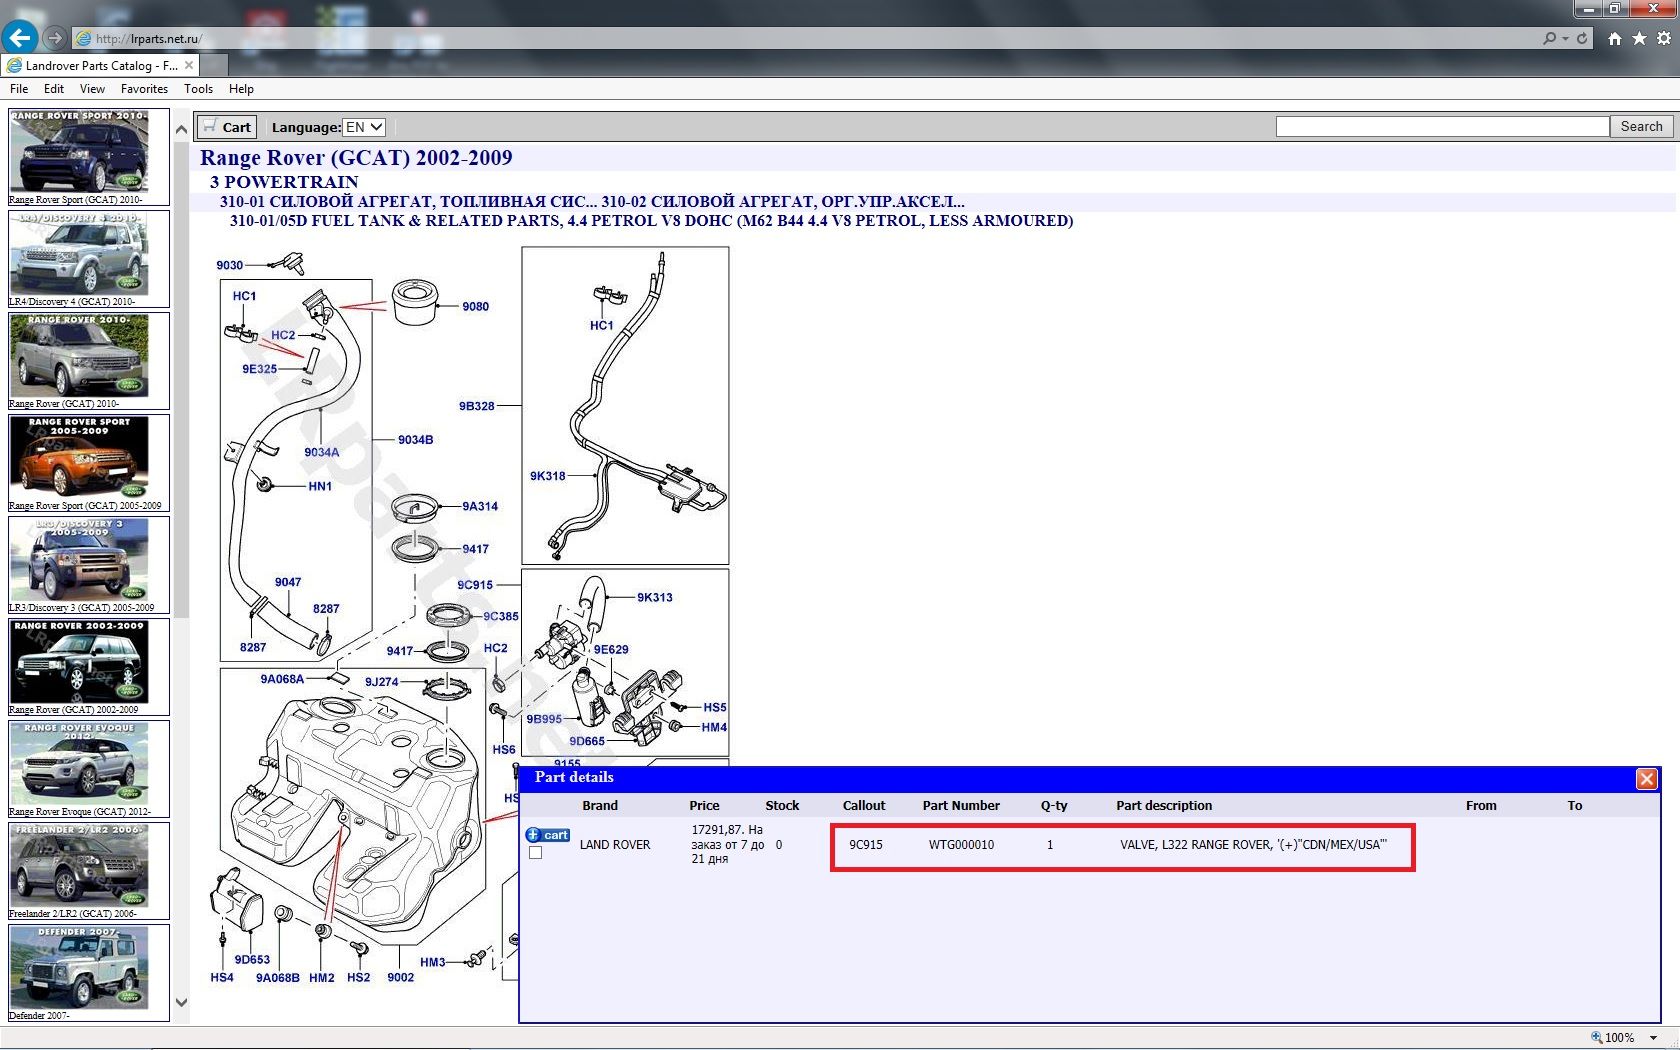Screen dimensions: 1680x1050
Task: Close the Landrover Parts Catalog tab
Action: click(x=189, y=65)
